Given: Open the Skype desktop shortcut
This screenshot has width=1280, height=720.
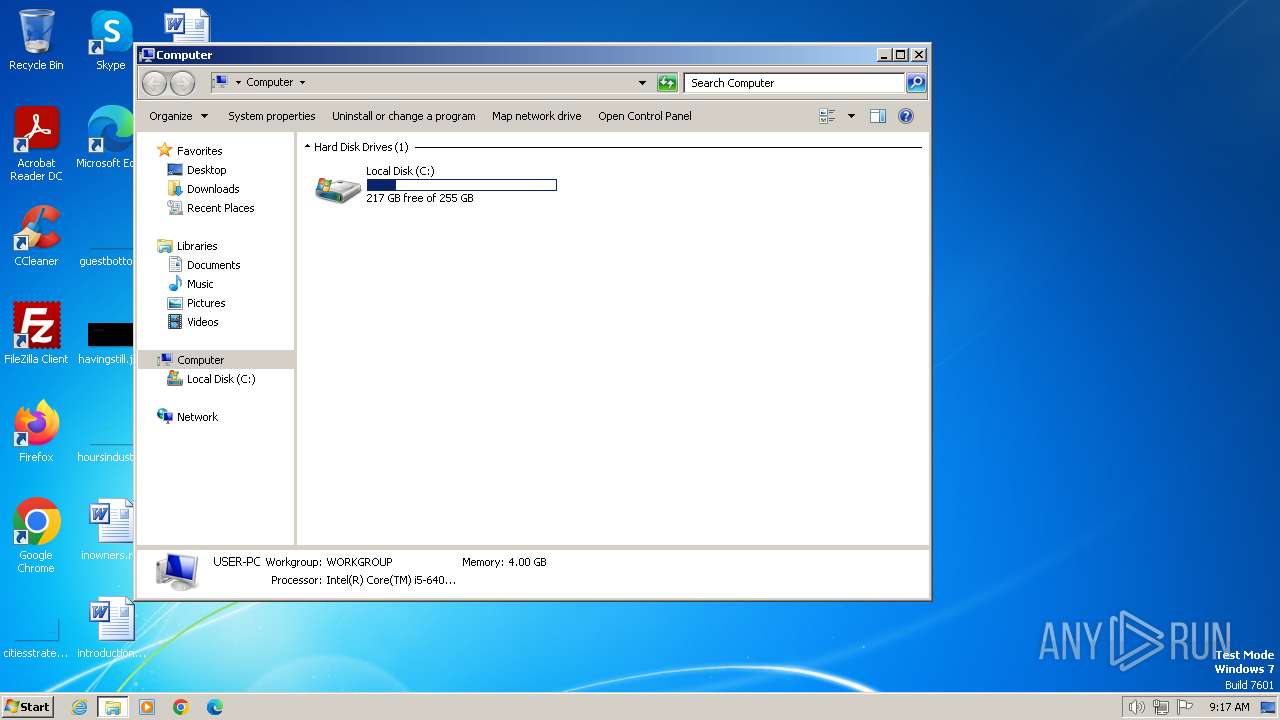Looking at the screenshot, I should click(111, 40).
